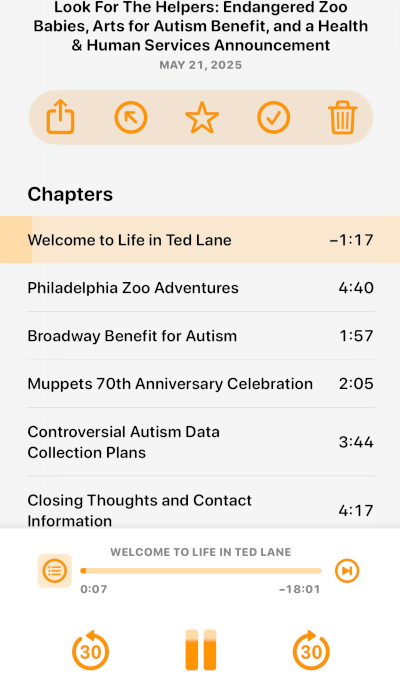Select Welcome to Life in Ted Lane chapter
This screenshot has height=694, width=400.
coord(200,240)
